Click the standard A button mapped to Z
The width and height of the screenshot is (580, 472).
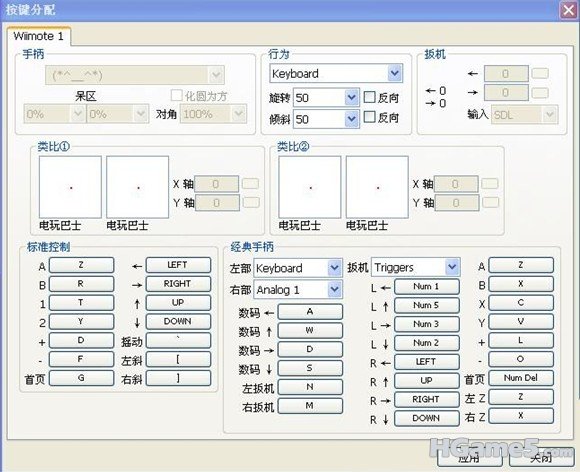[x=81, y=265]
